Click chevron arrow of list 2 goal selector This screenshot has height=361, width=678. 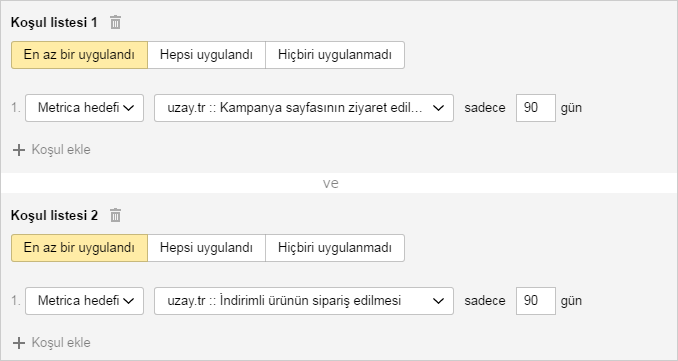[x=438, y=300]
